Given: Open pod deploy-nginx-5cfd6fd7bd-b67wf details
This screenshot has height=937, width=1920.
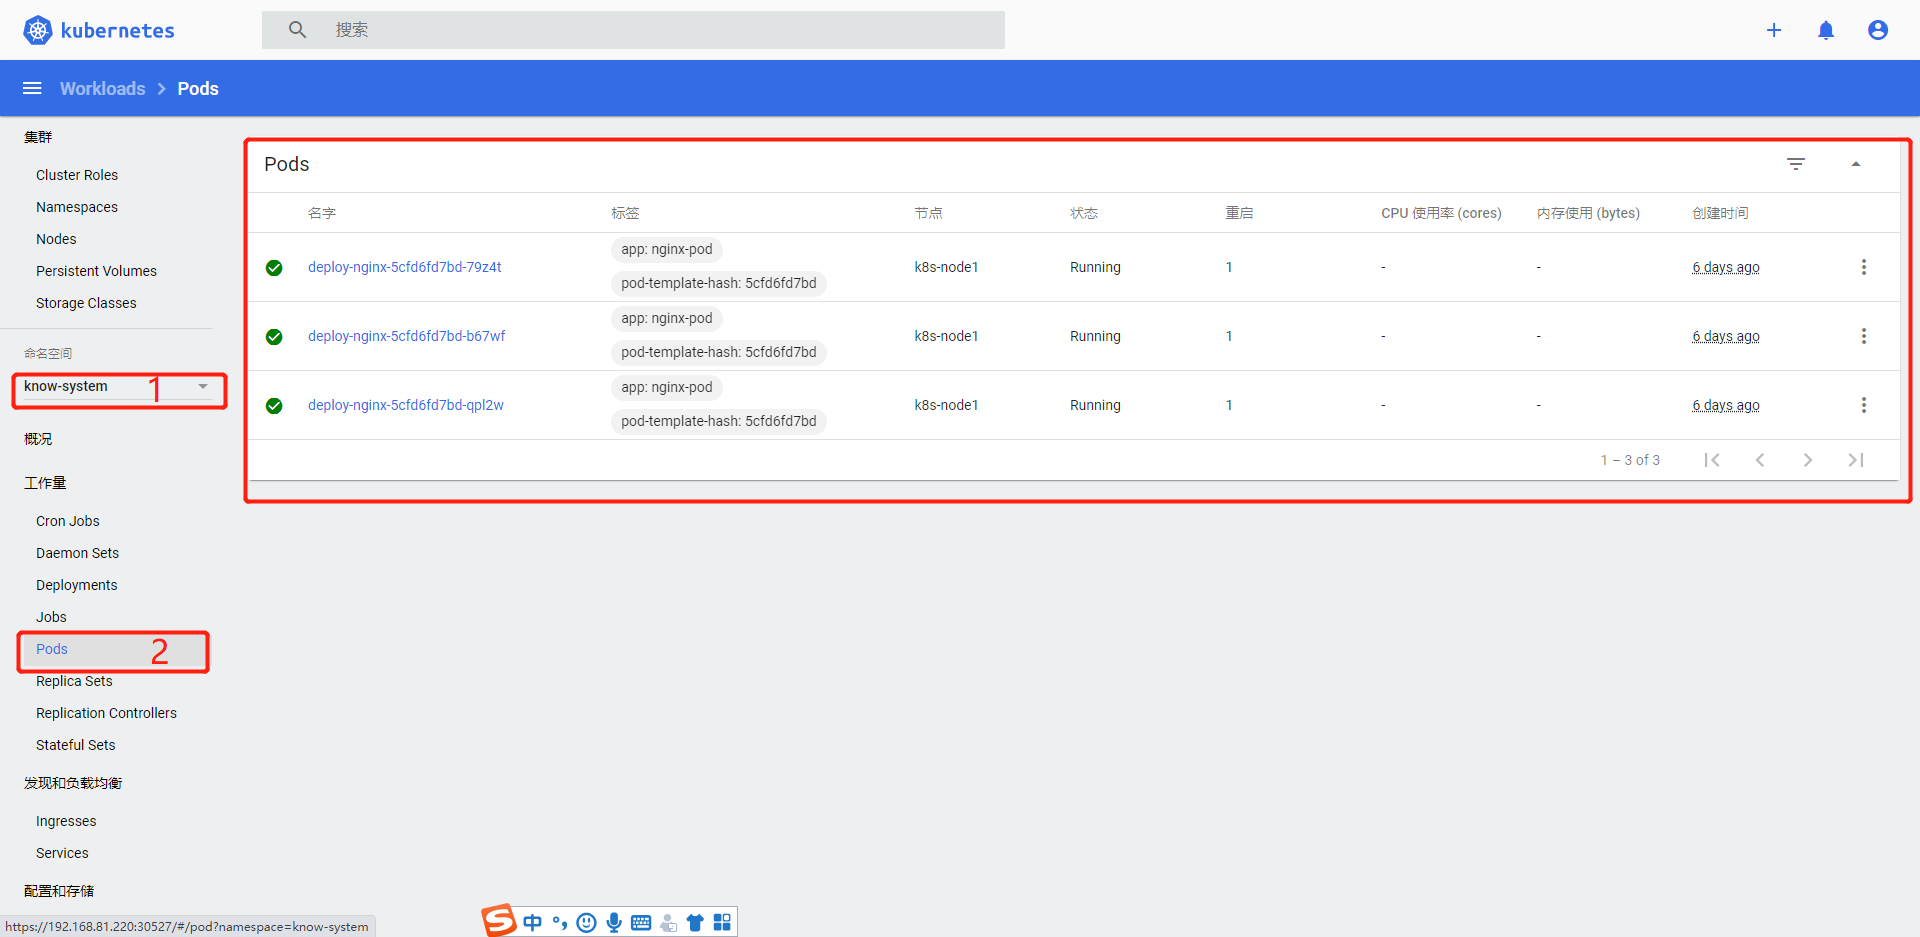Looking at the screenshot, I should [x=406, y=336].
